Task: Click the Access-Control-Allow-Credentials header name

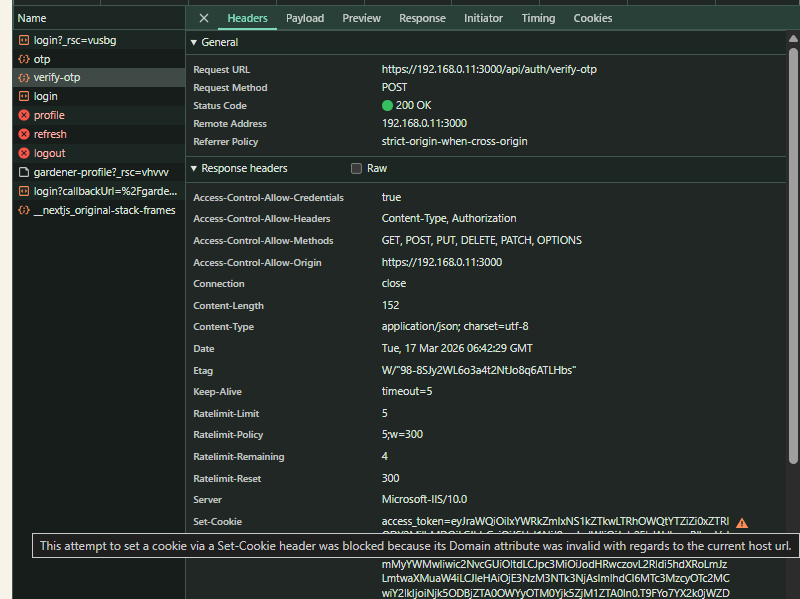Action: (x=268, y=197)
